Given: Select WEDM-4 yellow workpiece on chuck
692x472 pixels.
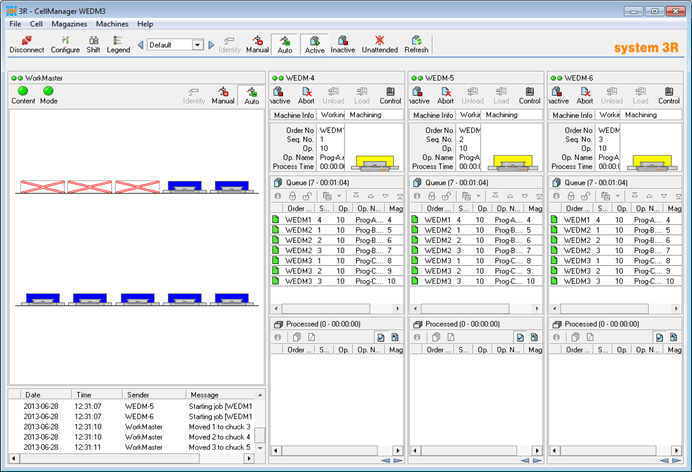Looking at the screenshot, I should click(374, 162).
